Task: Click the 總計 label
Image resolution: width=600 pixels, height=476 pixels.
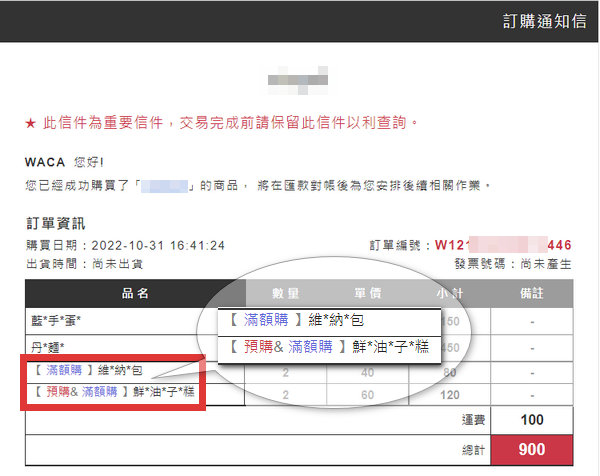Action: (473, 450)
